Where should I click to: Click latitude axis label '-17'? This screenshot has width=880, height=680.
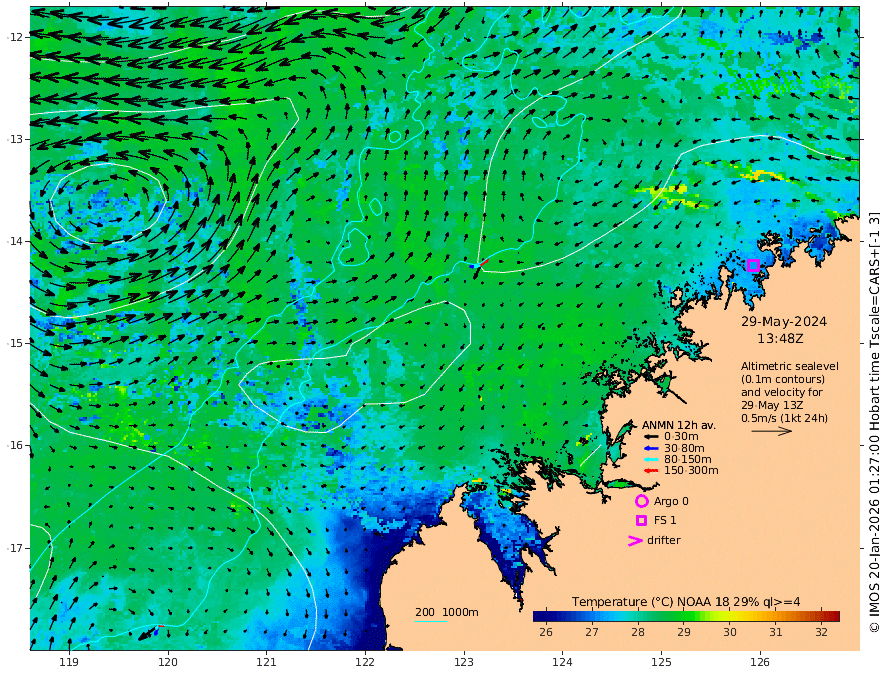pyautogui.click(x=15, y=548)
